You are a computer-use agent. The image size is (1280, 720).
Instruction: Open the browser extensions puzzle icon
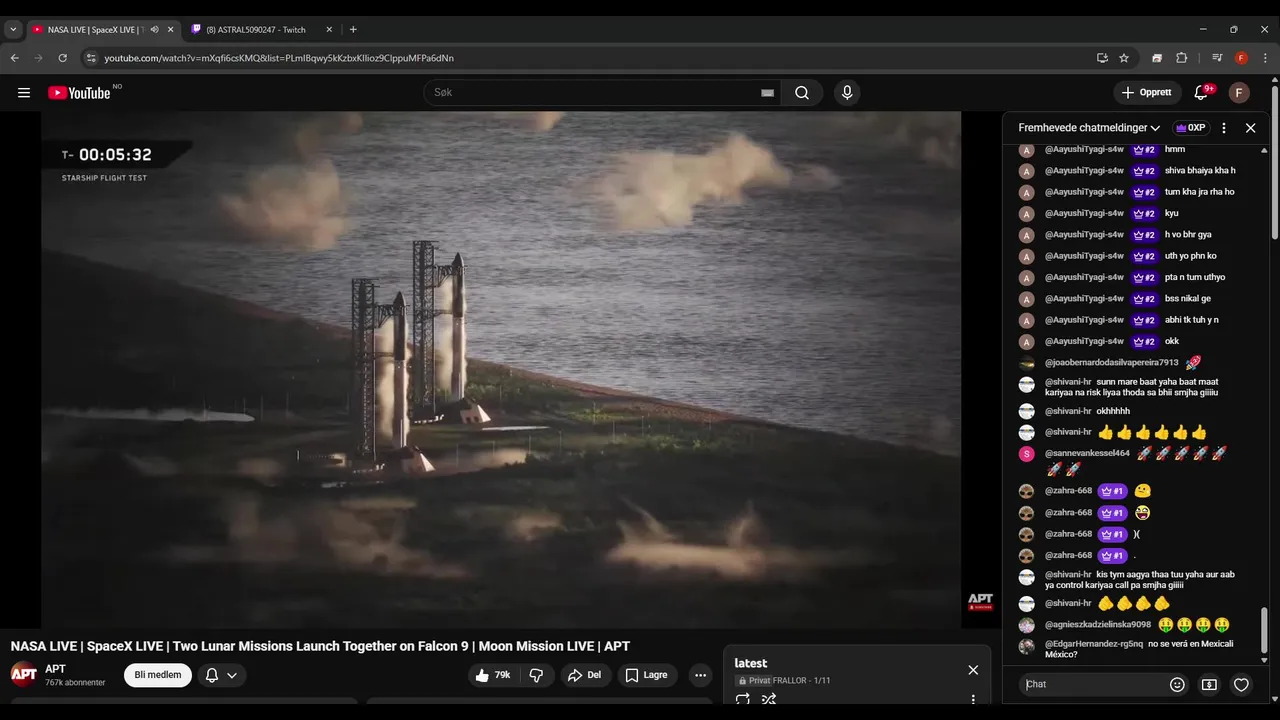click(x=1181, y=58)
